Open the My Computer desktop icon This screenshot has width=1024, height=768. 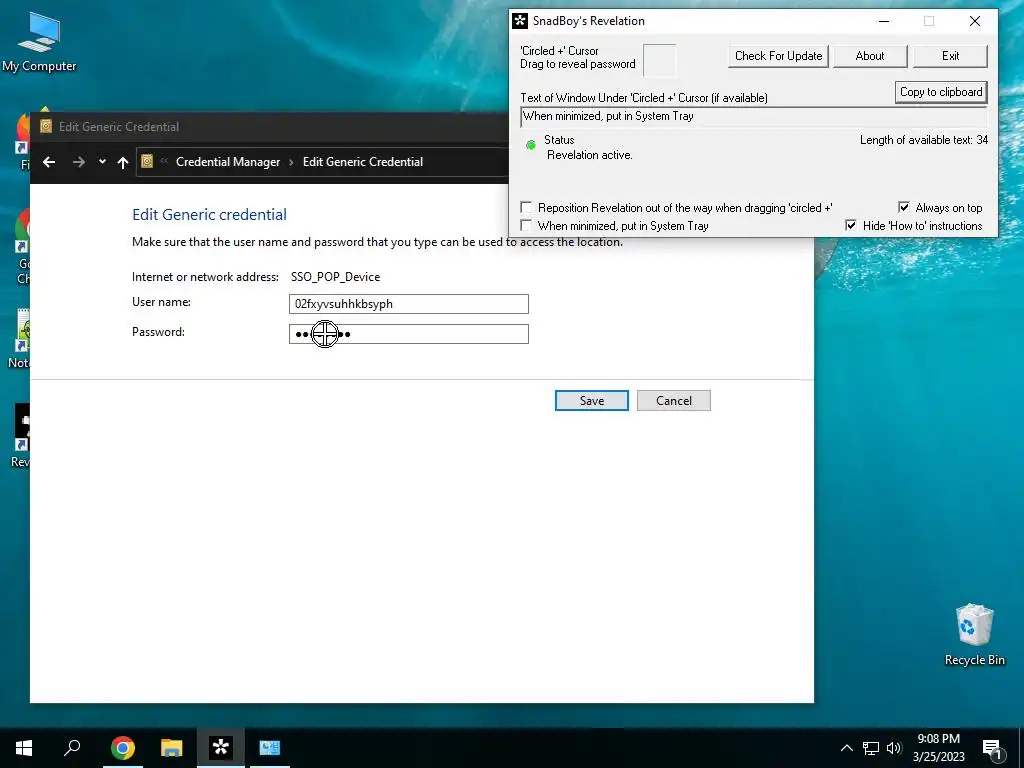(39, 41)
